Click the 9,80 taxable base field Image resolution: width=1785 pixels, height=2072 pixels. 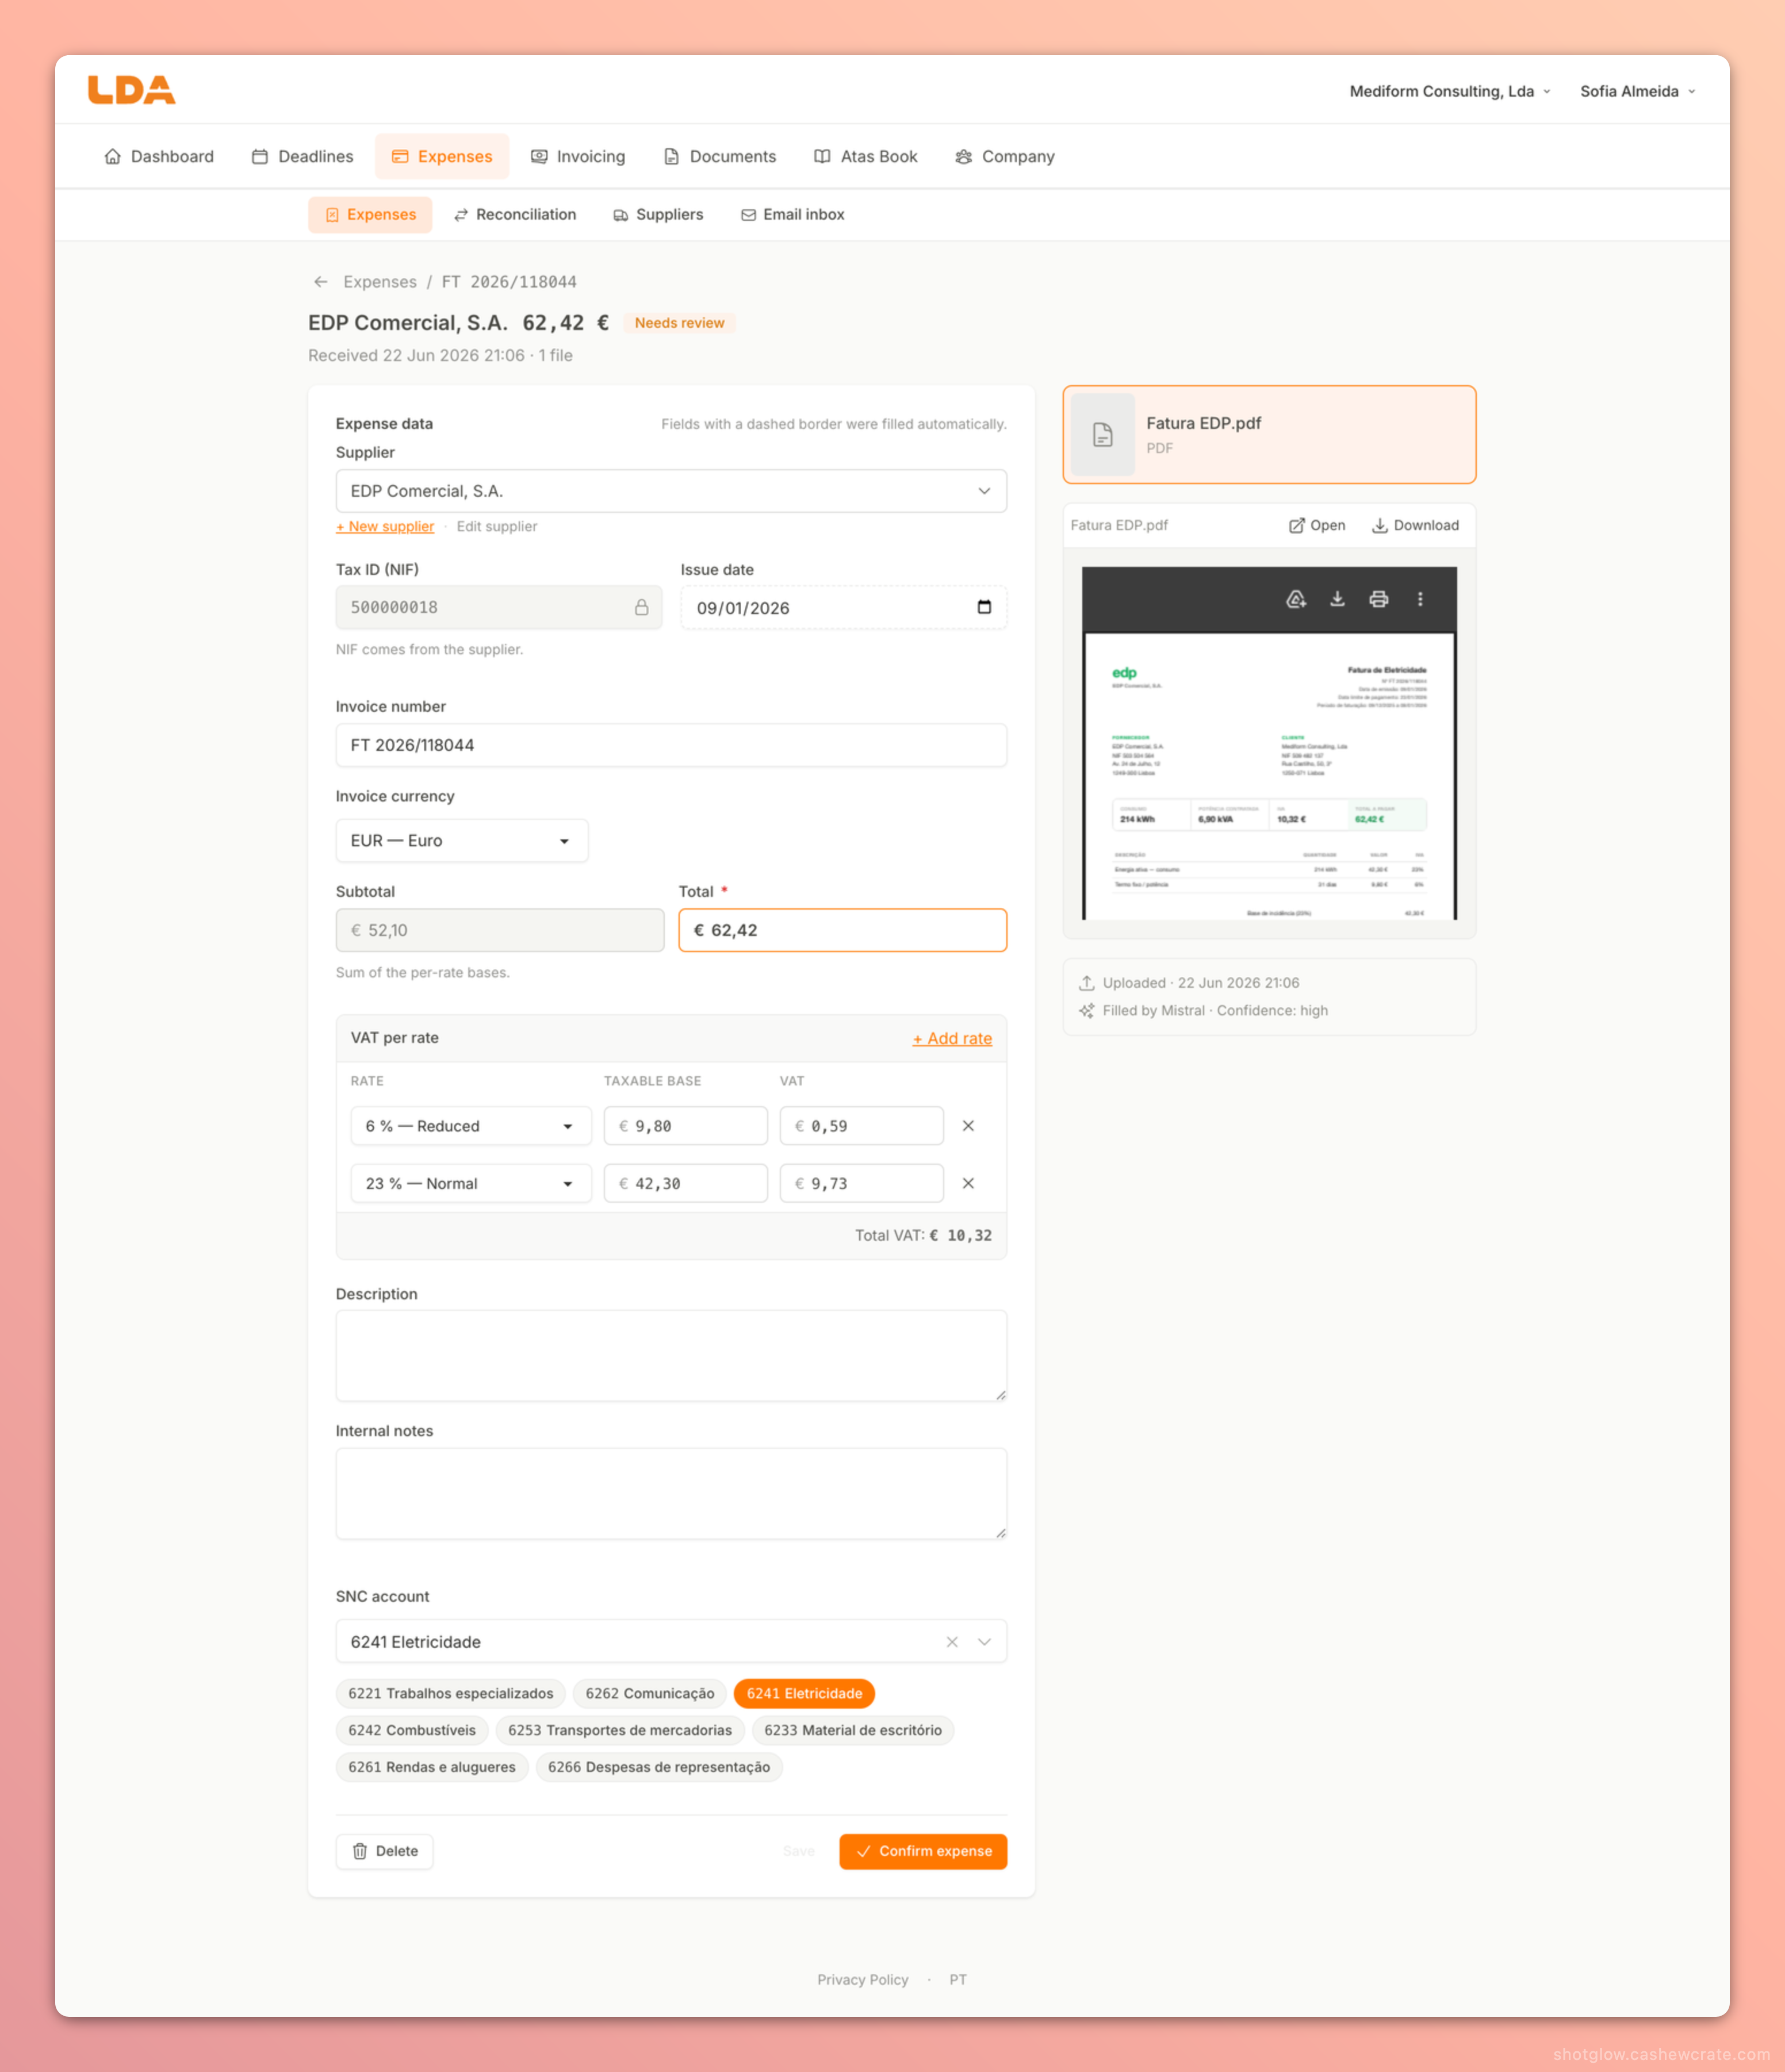coord(686,1126)
